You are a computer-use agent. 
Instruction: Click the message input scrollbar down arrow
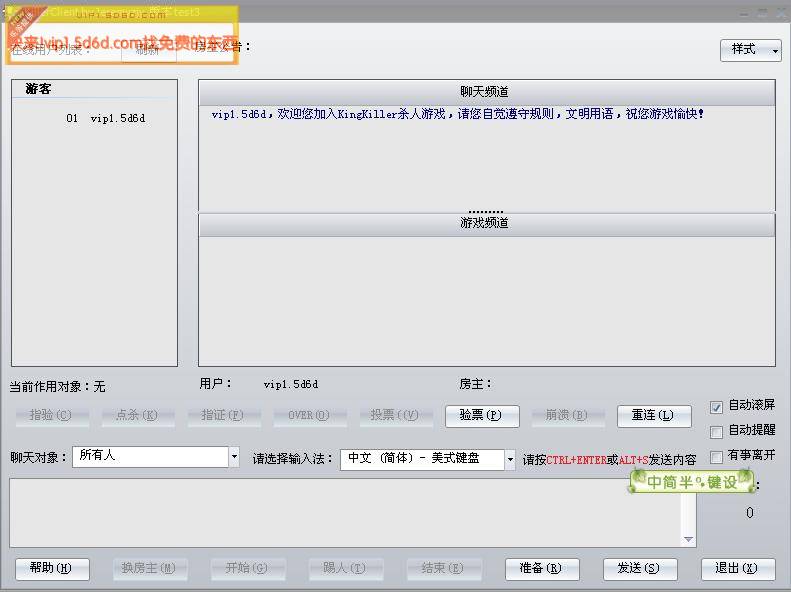(688, 540)
